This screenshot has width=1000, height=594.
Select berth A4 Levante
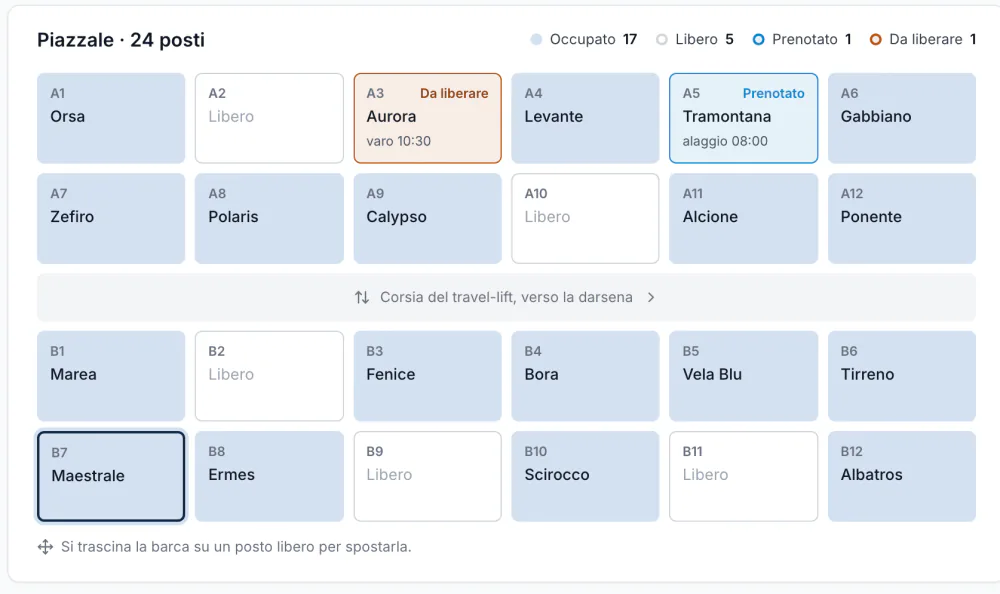coord(585,118)
